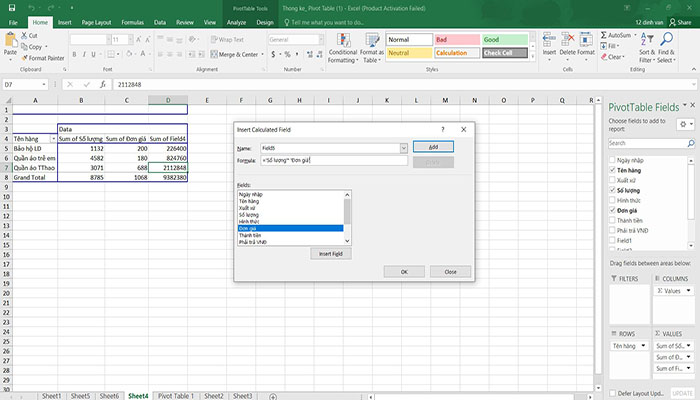The height and width of the screenshot is (400, 700).
Task: Switch to the Page Layout tab
Action: (x=96, y=22)
